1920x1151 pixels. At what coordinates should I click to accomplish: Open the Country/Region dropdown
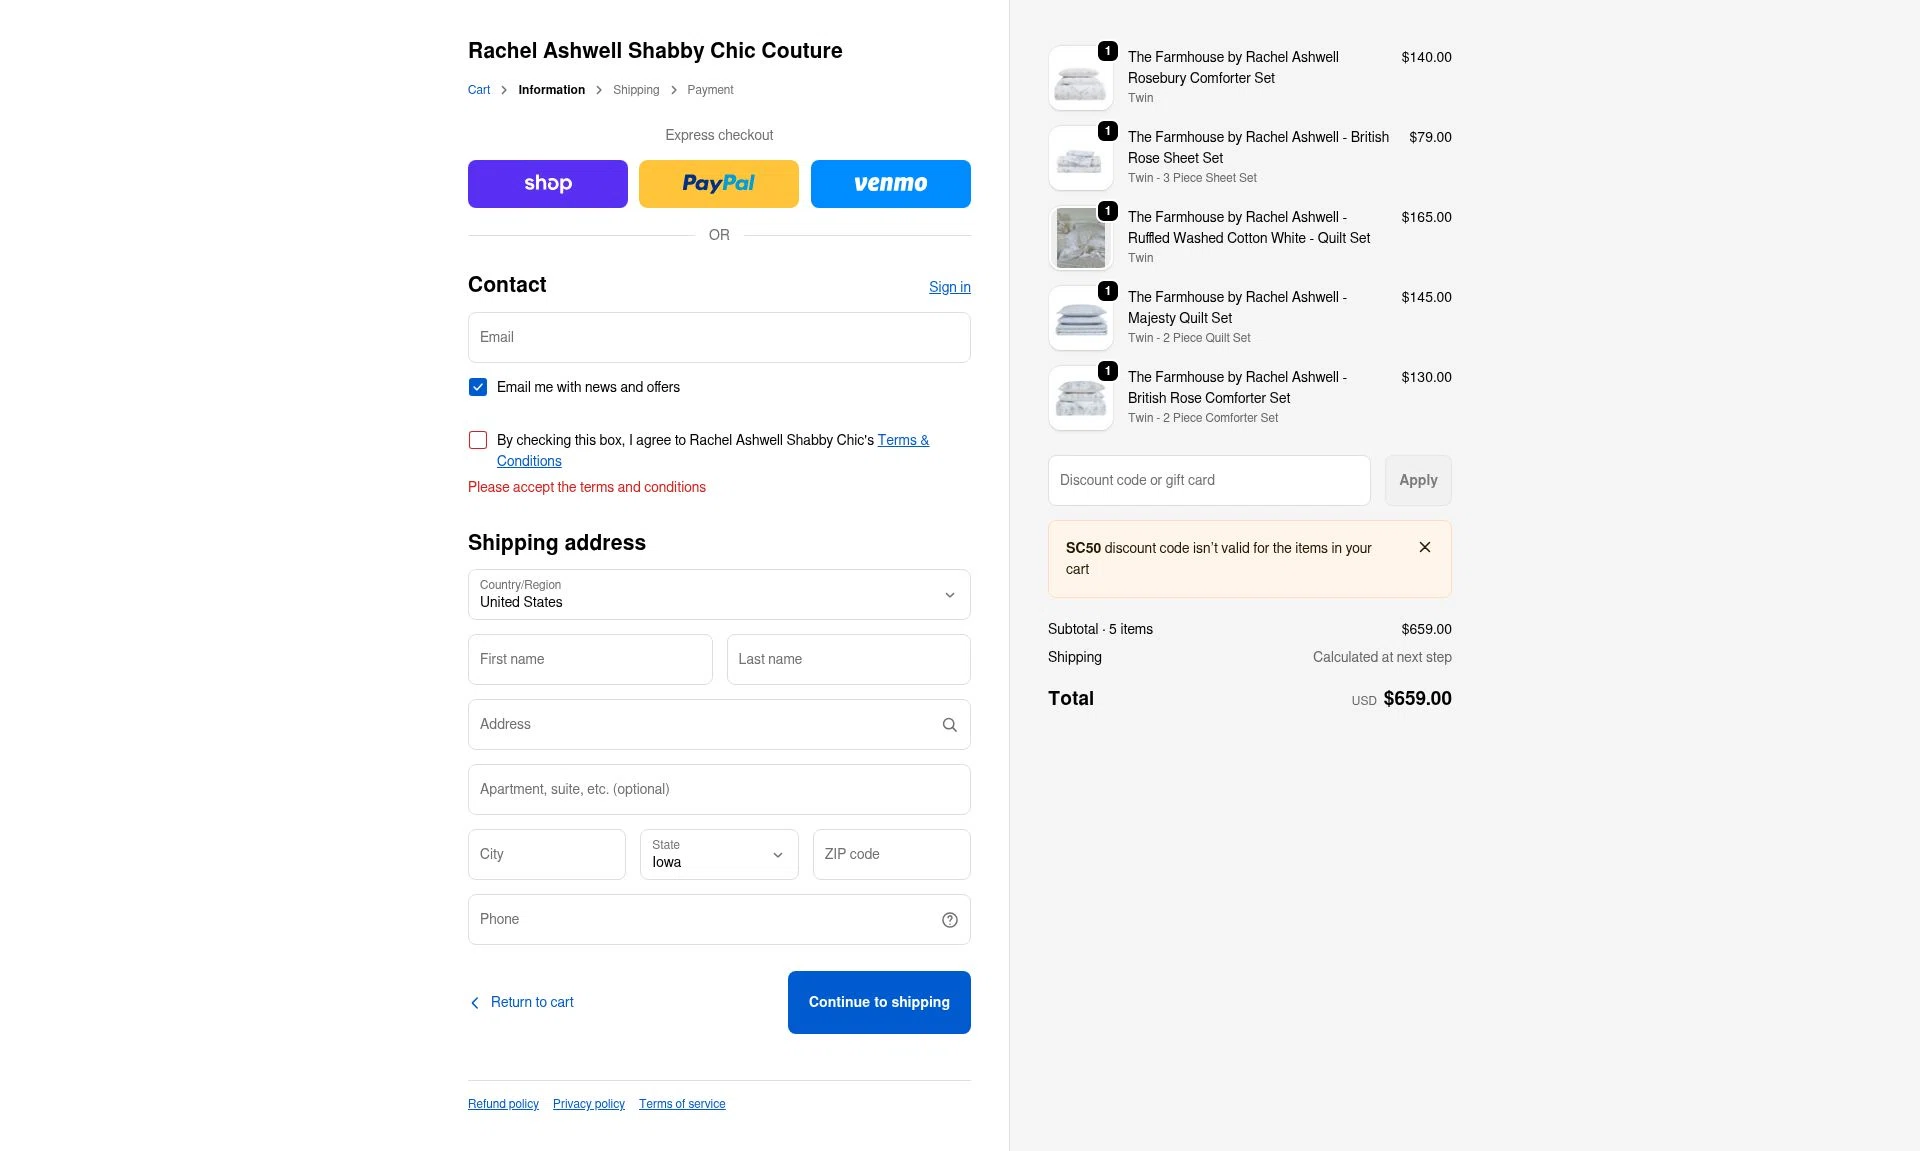click(718, 595)
